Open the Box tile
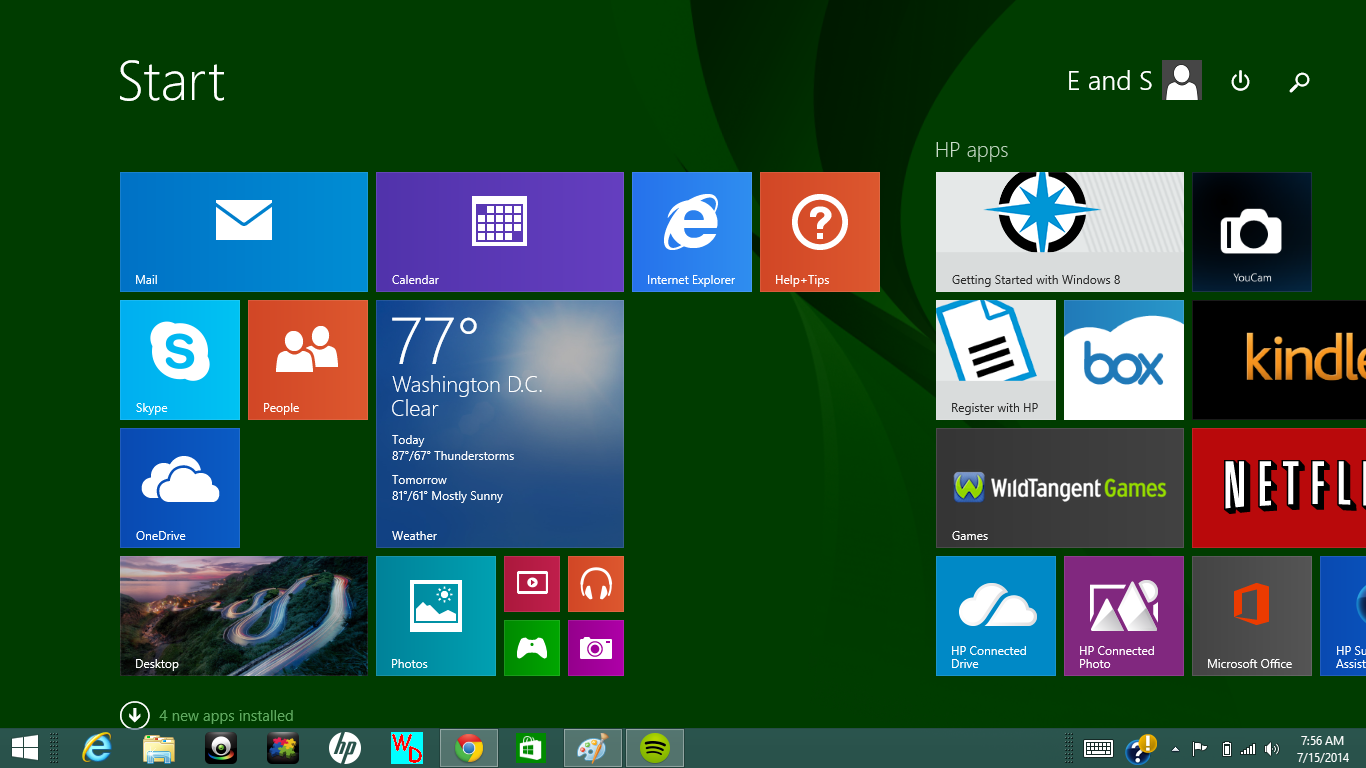 (1124, 360)
